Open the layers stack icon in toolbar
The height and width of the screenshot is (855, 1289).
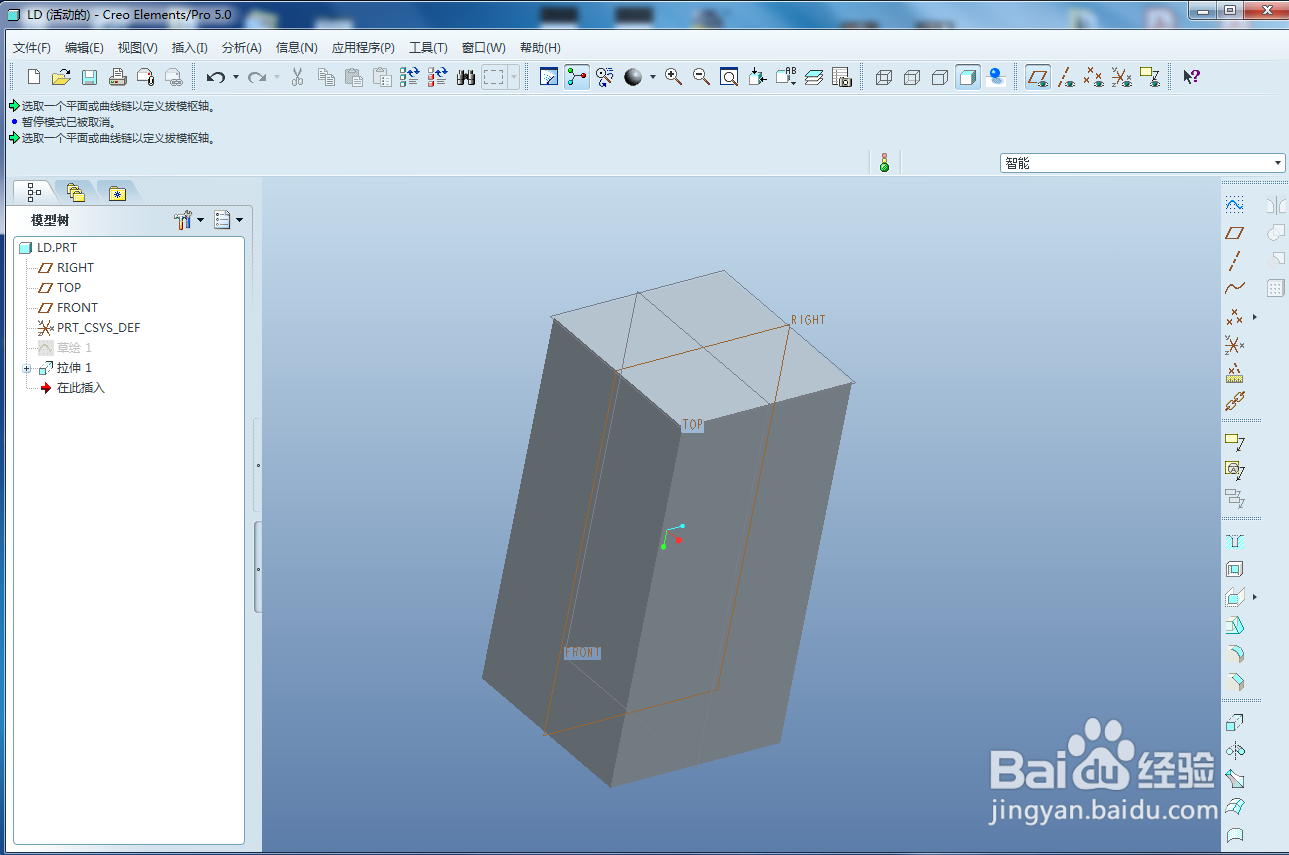point(813,77)
